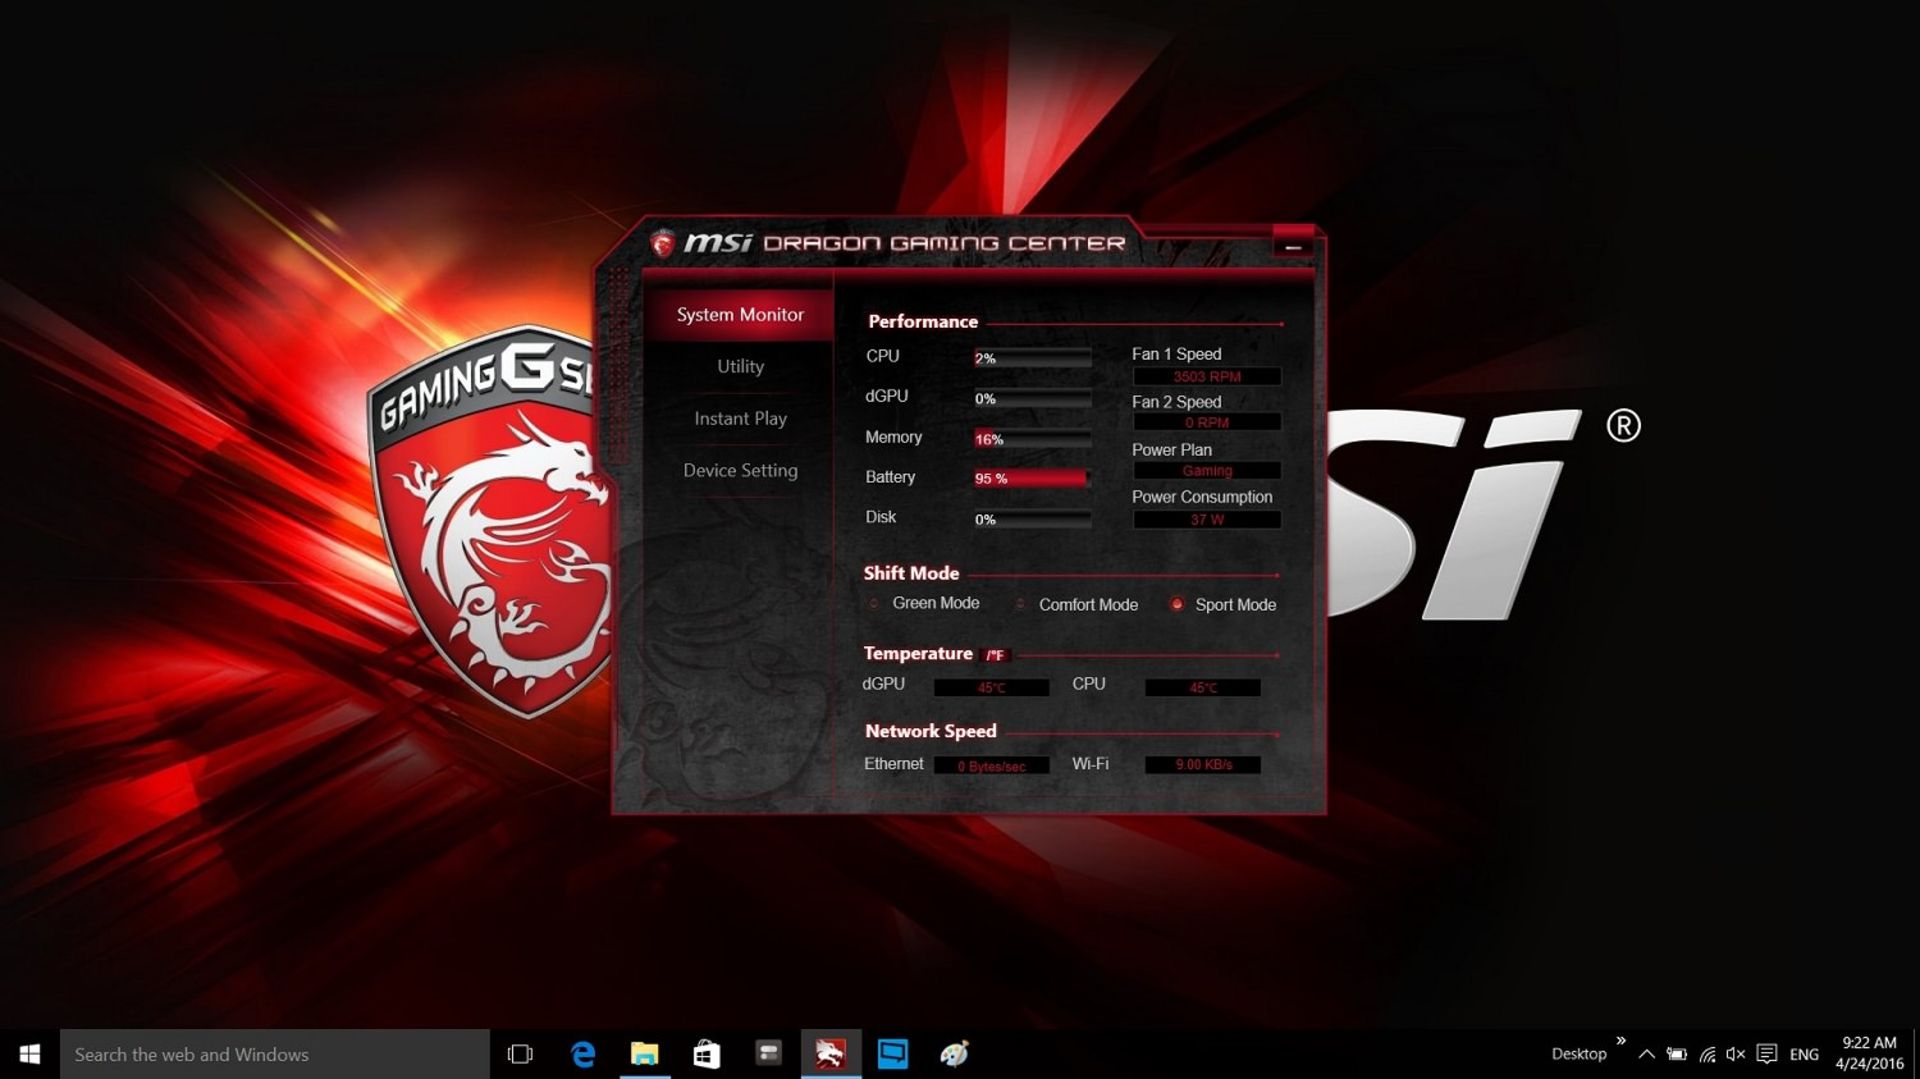Open the Action Center notifications icon
Image resolution: width=1920 pixels, height=1079 pixels.
click(1767, 1054)
